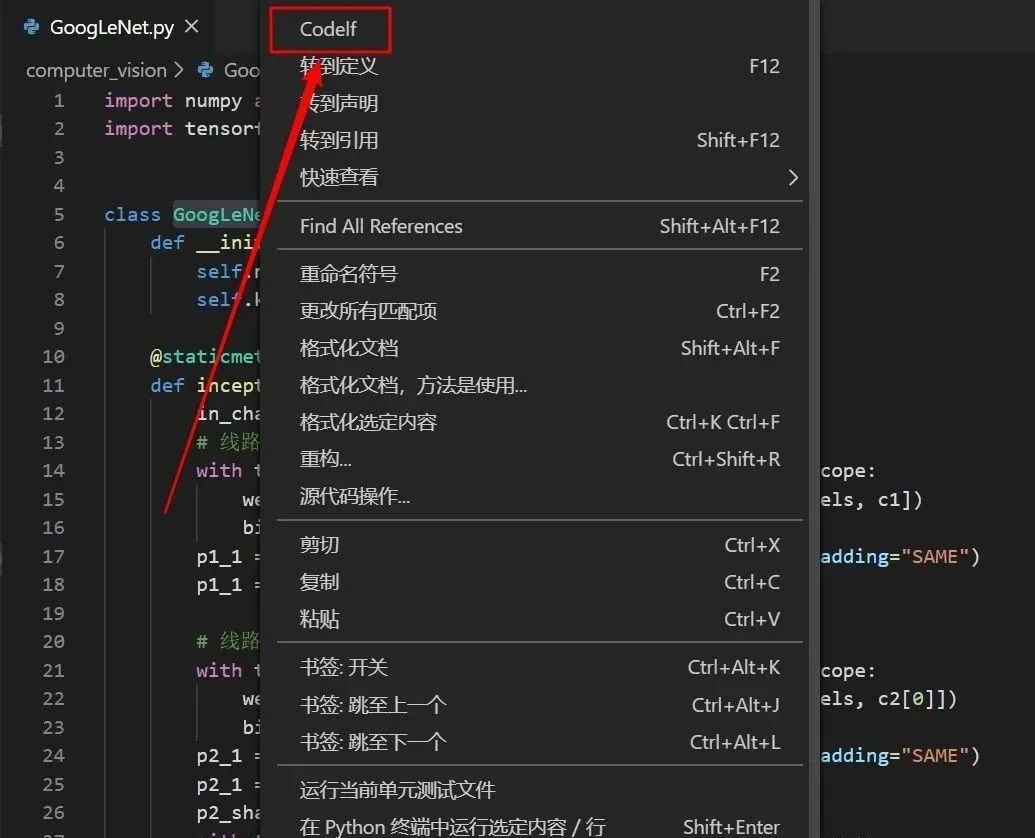The image size is (1035, 838).
Task: Close the GoogLeNet.py tab
Action: point(191,26)
